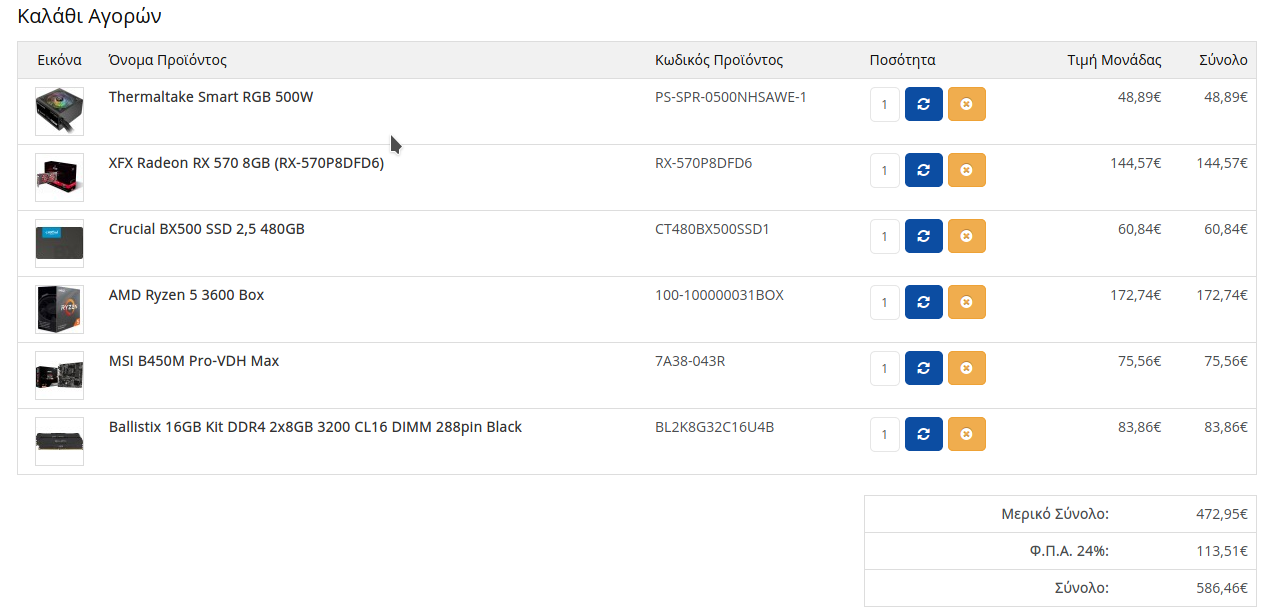Focus quantity box for AMD Ryzen 5
1261x611 pixels.
(x=885, y=302)
